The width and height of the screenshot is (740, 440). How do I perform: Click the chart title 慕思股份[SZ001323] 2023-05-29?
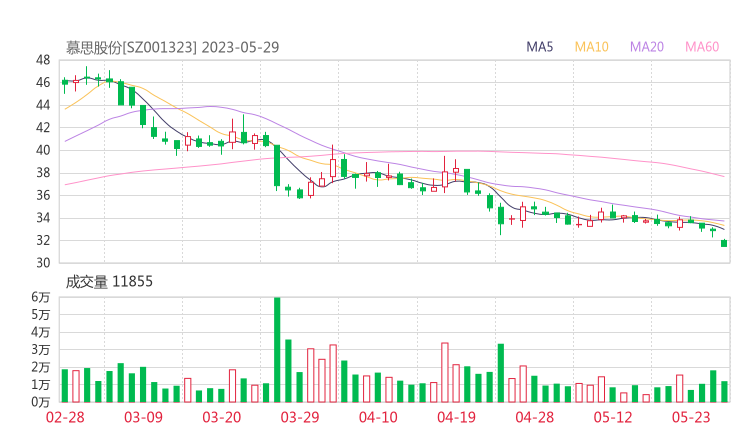pos(172,47)
